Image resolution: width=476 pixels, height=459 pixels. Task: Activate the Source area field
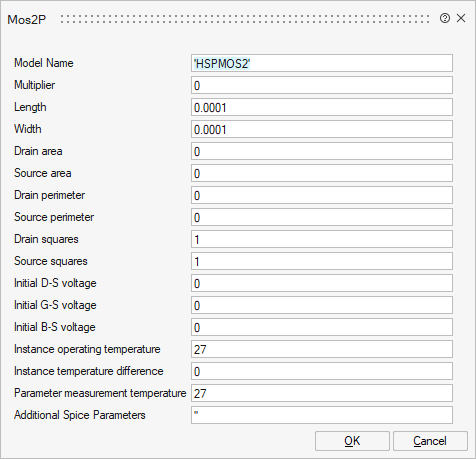pyautogui.click(x=322, y=173)
